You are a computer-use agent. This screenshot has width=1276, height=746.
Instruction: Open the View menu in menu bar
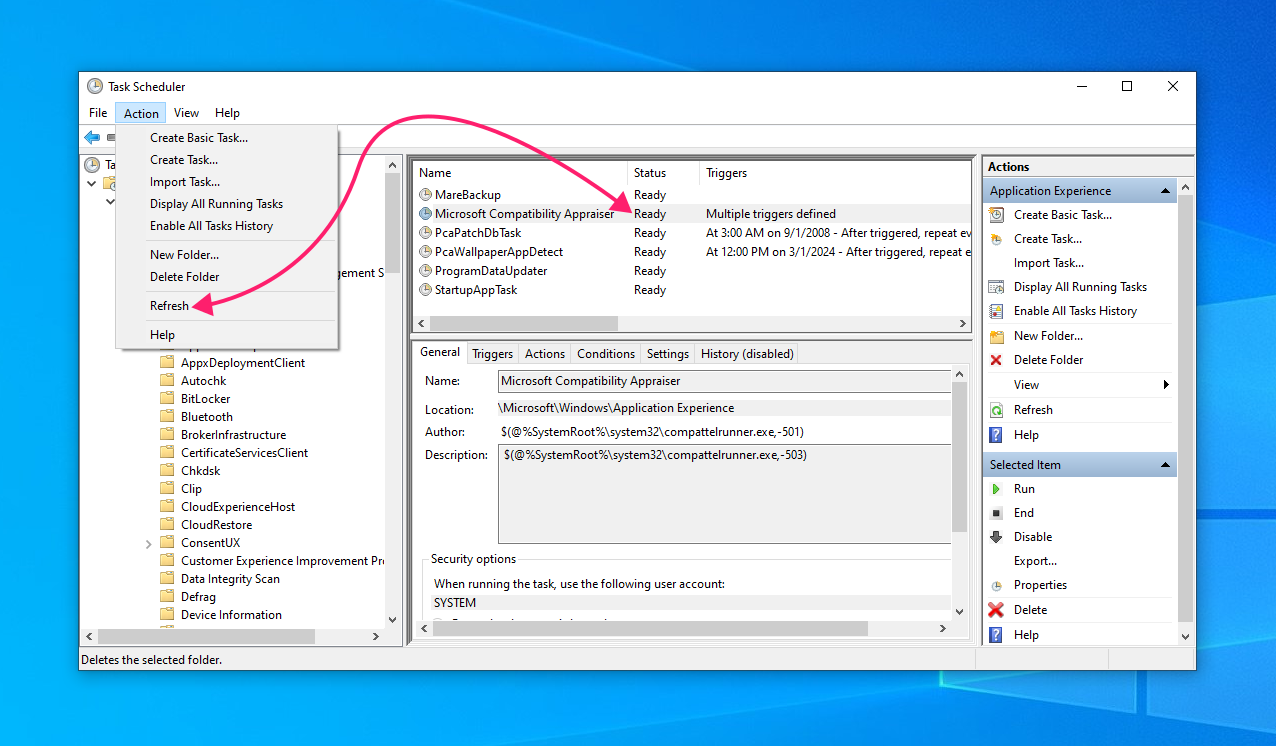tap(186, 113)
